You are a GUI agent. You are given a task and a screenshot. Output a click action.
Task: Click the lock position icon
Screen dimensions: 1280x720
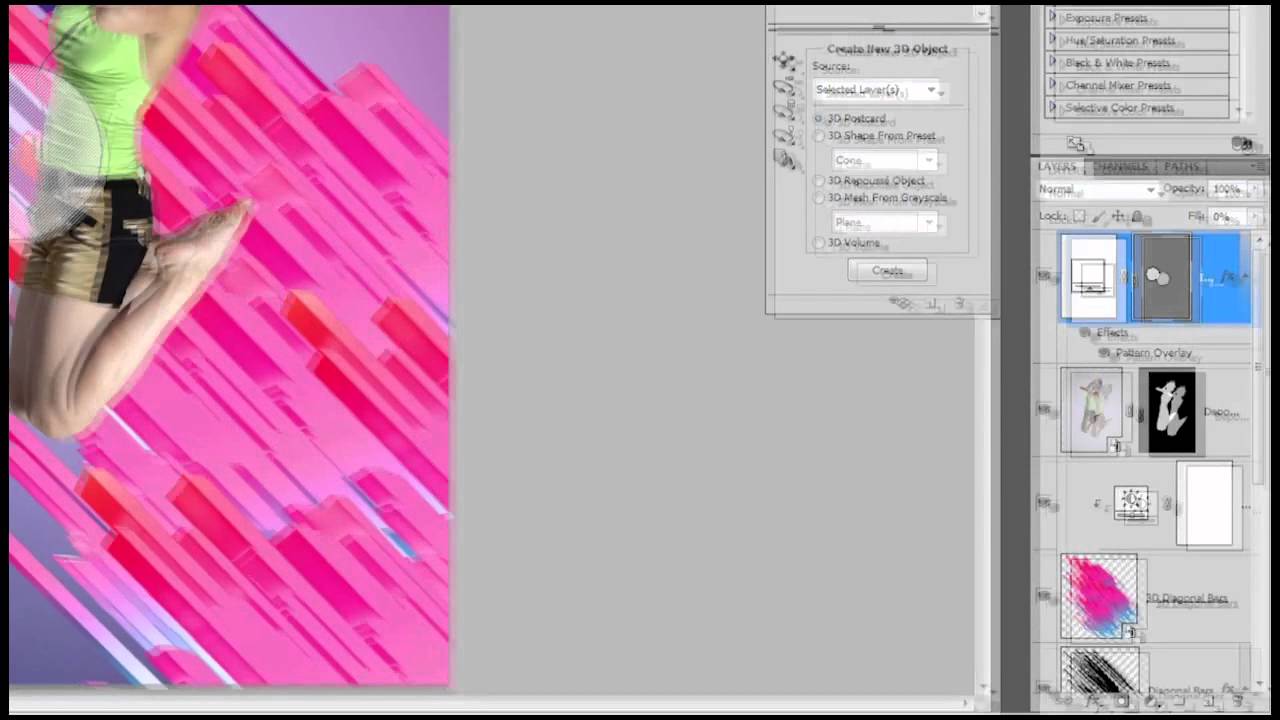(x=1117, y=216)
